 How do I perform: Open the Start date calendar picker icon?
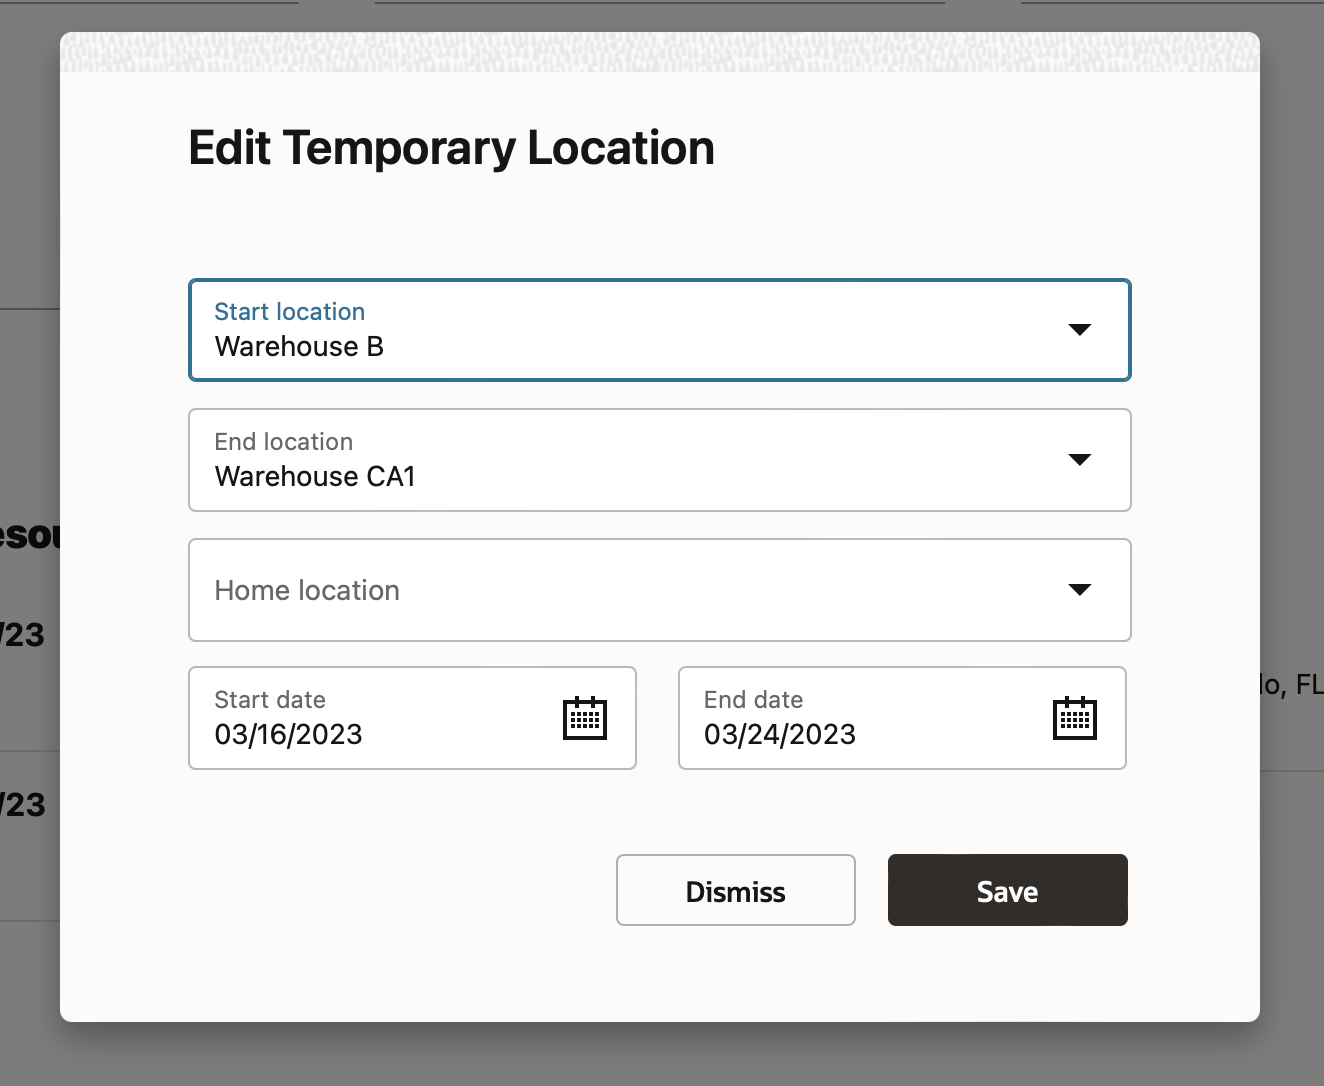click(x=585, y=718)
